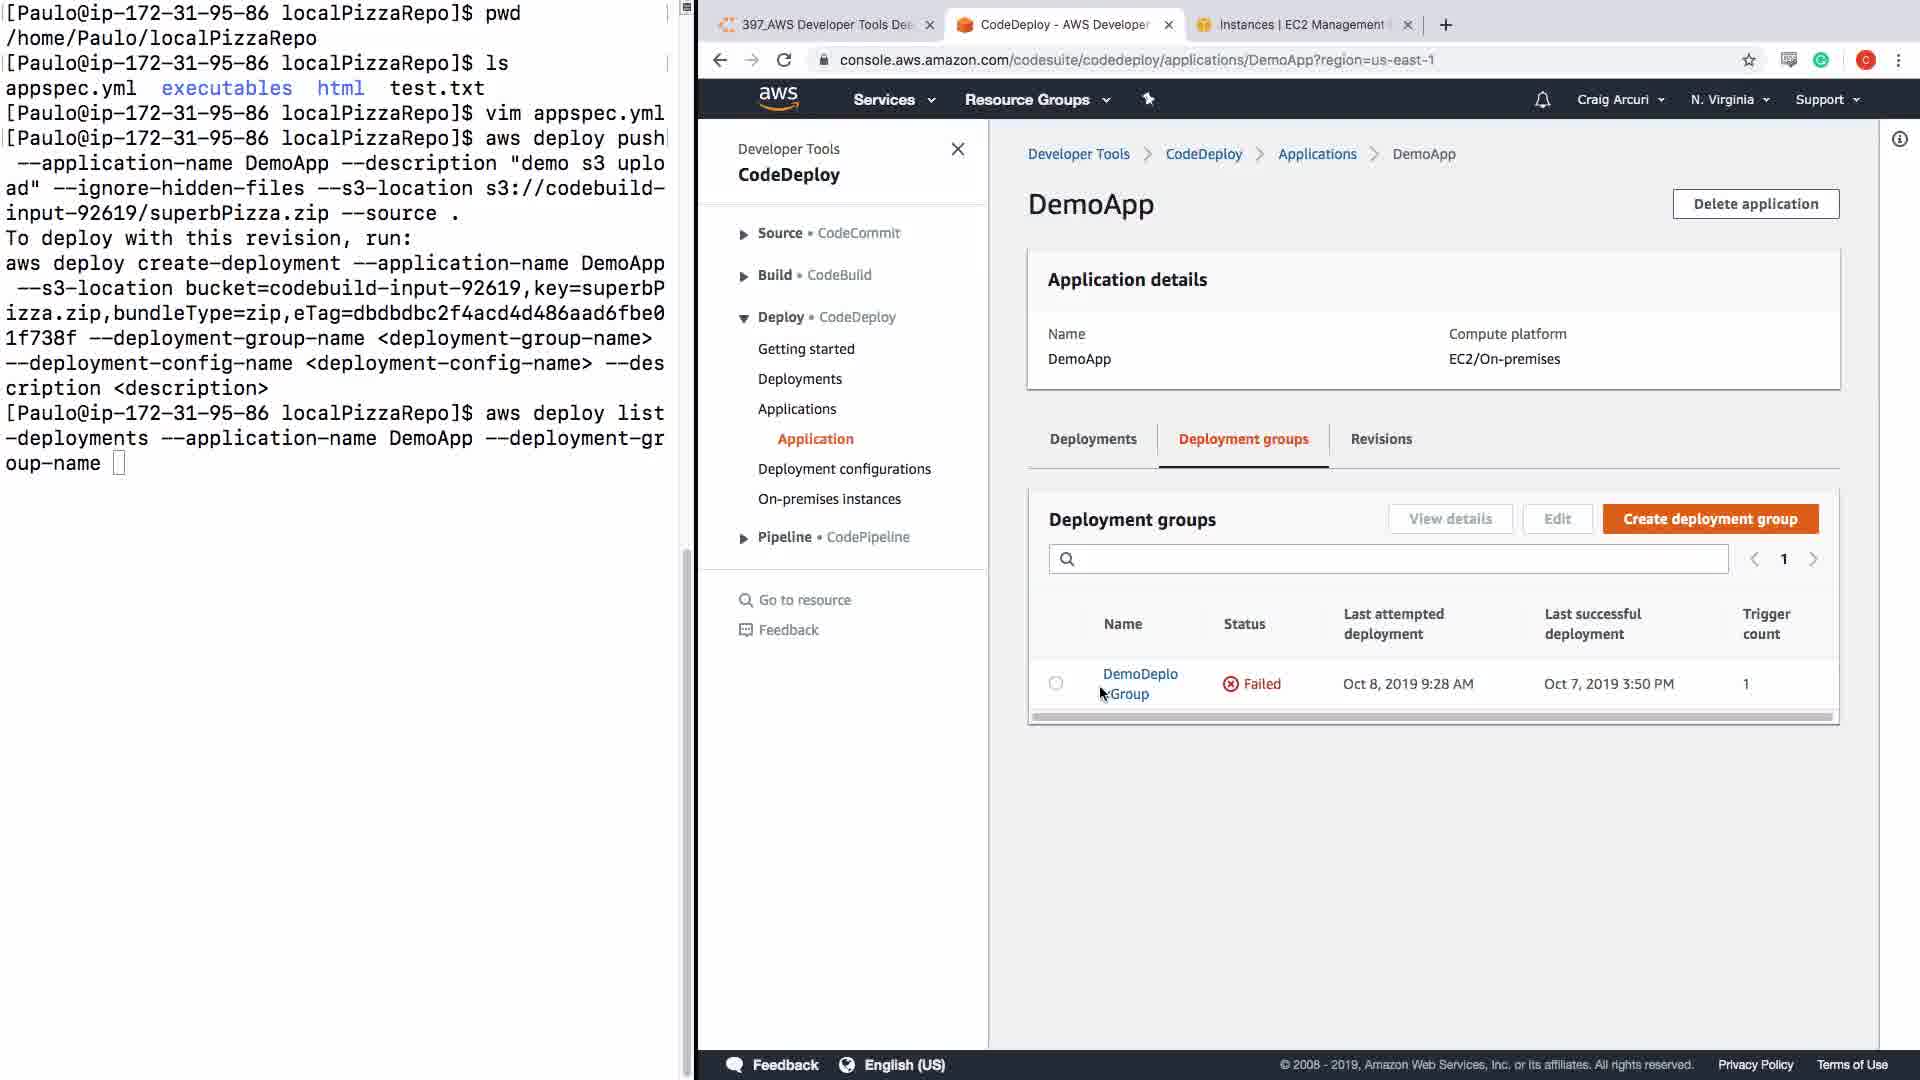Click the AWS logo home icon
1920x1080 pixels.
778,98
